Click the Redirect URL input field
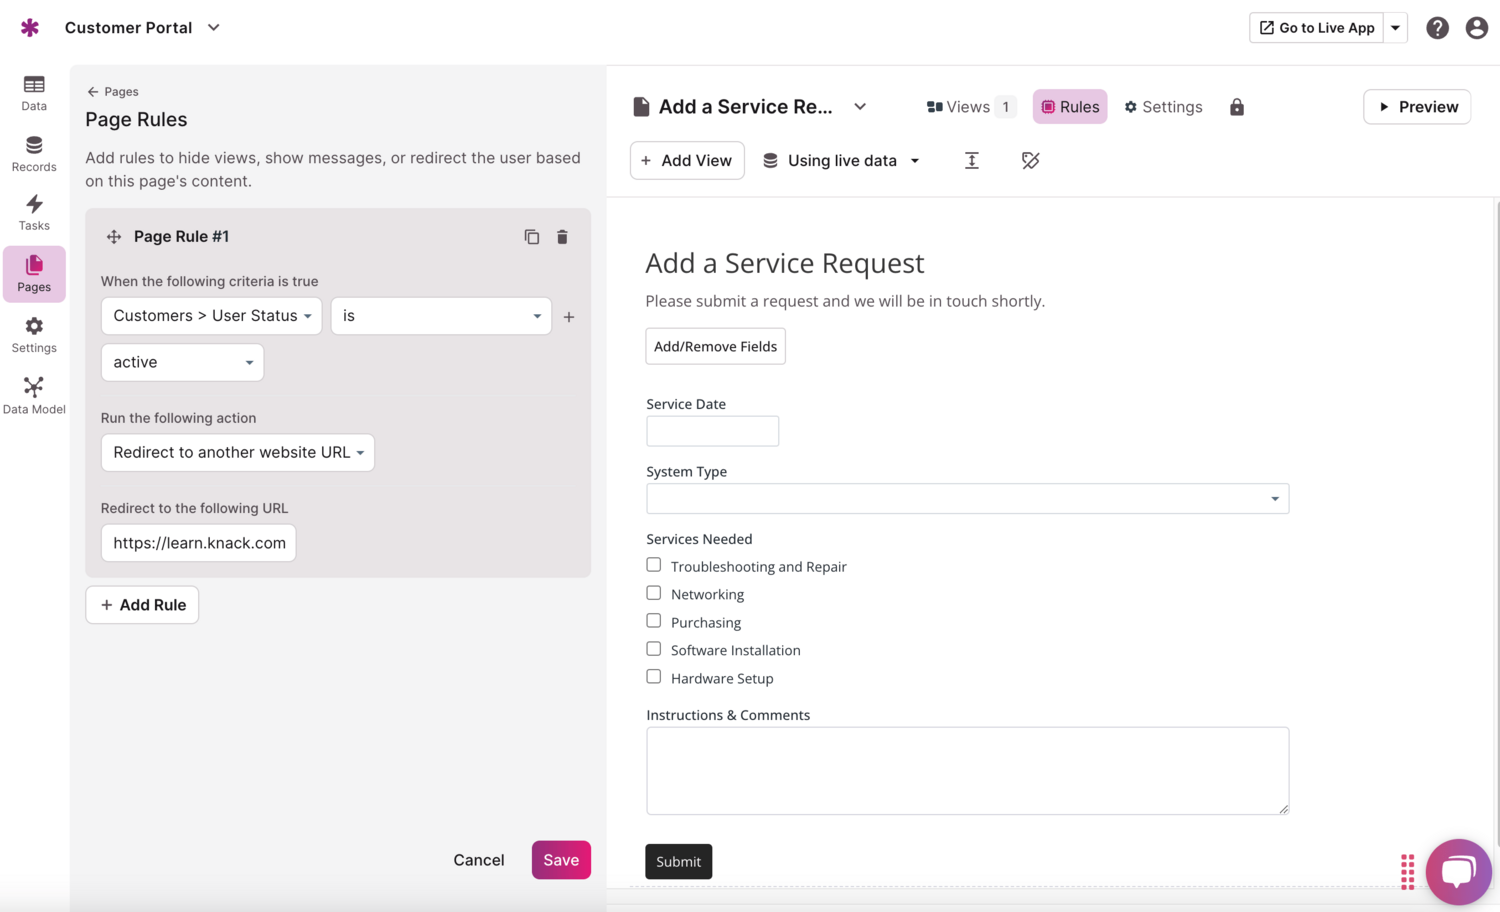Image resolution: width=1500 pixels, height=912 pixels. pos(199,543)
